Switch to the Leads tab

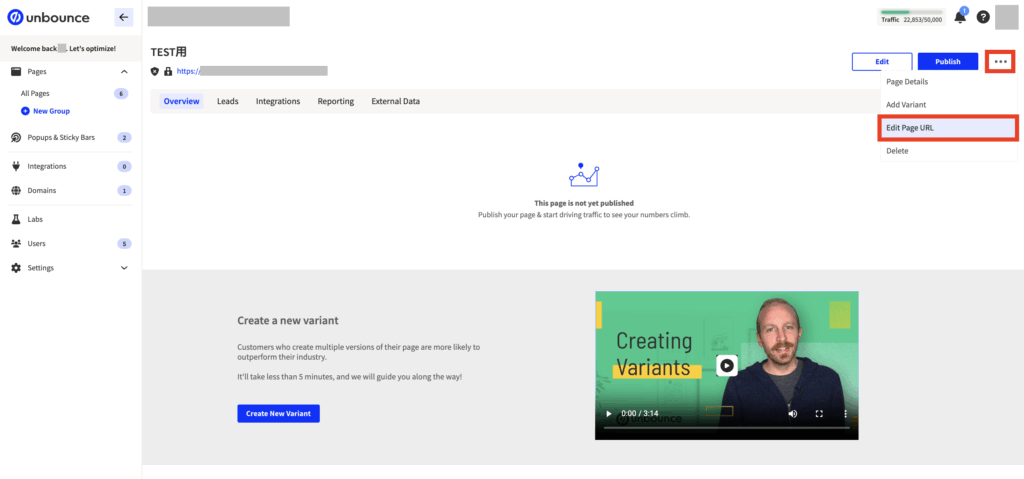[x=227, y=101]
